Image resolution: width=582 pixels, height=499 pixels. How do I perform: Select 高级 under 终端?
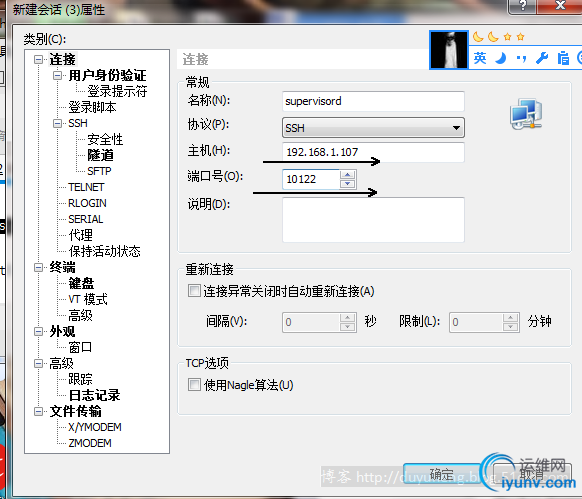point(81,315)
